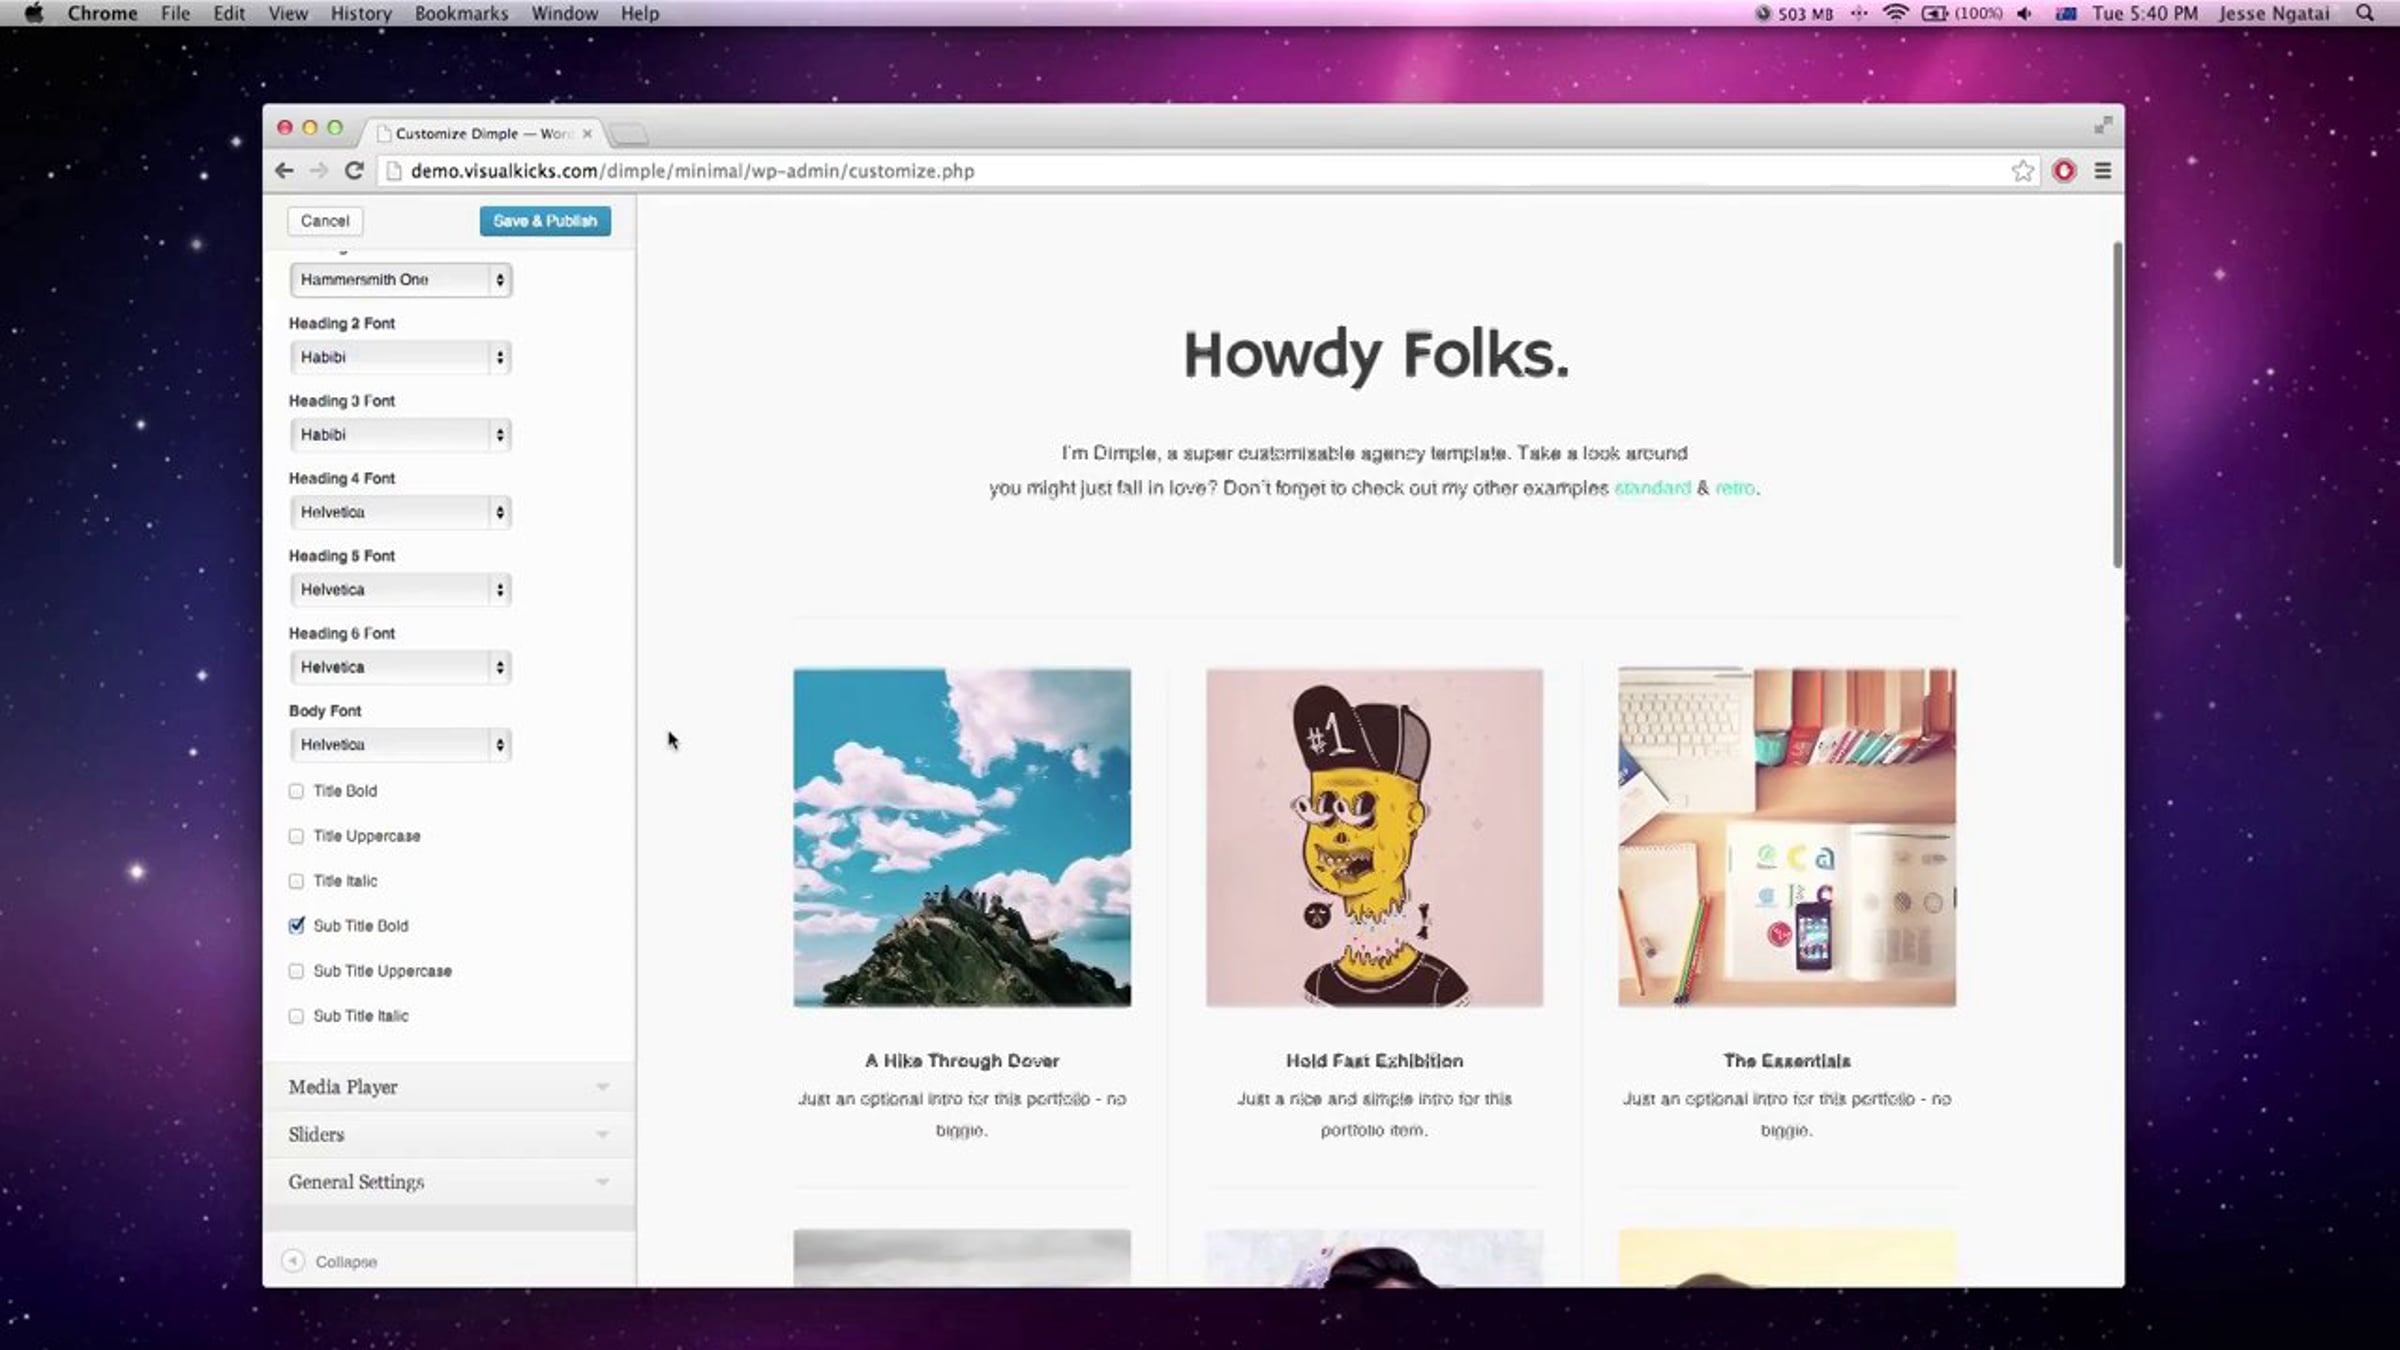2400x1350 pixels.
Task: Open the Chrome application menu
Action: pyautogui.click(x=102, y=13)
